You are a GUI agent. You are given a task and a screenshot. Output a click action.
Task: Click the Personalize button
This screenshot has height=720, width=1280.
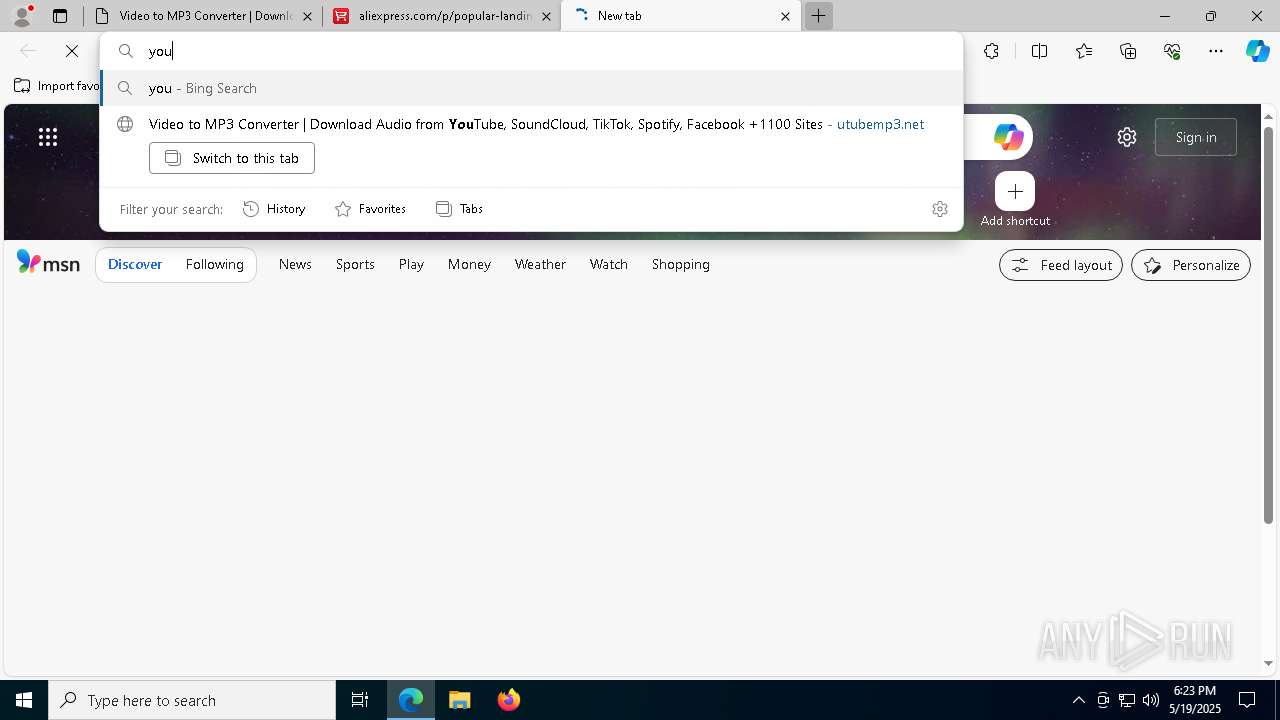[1191, 265]
